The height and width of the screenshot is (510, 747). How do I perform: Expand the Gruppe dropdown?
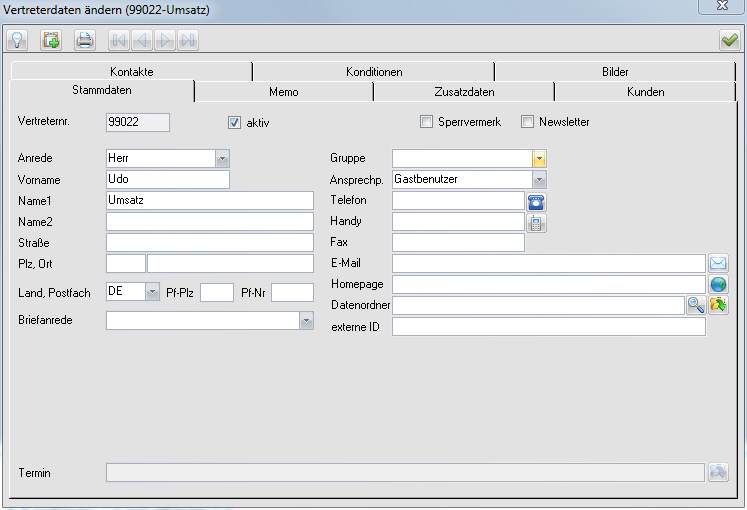pos(539,159)
